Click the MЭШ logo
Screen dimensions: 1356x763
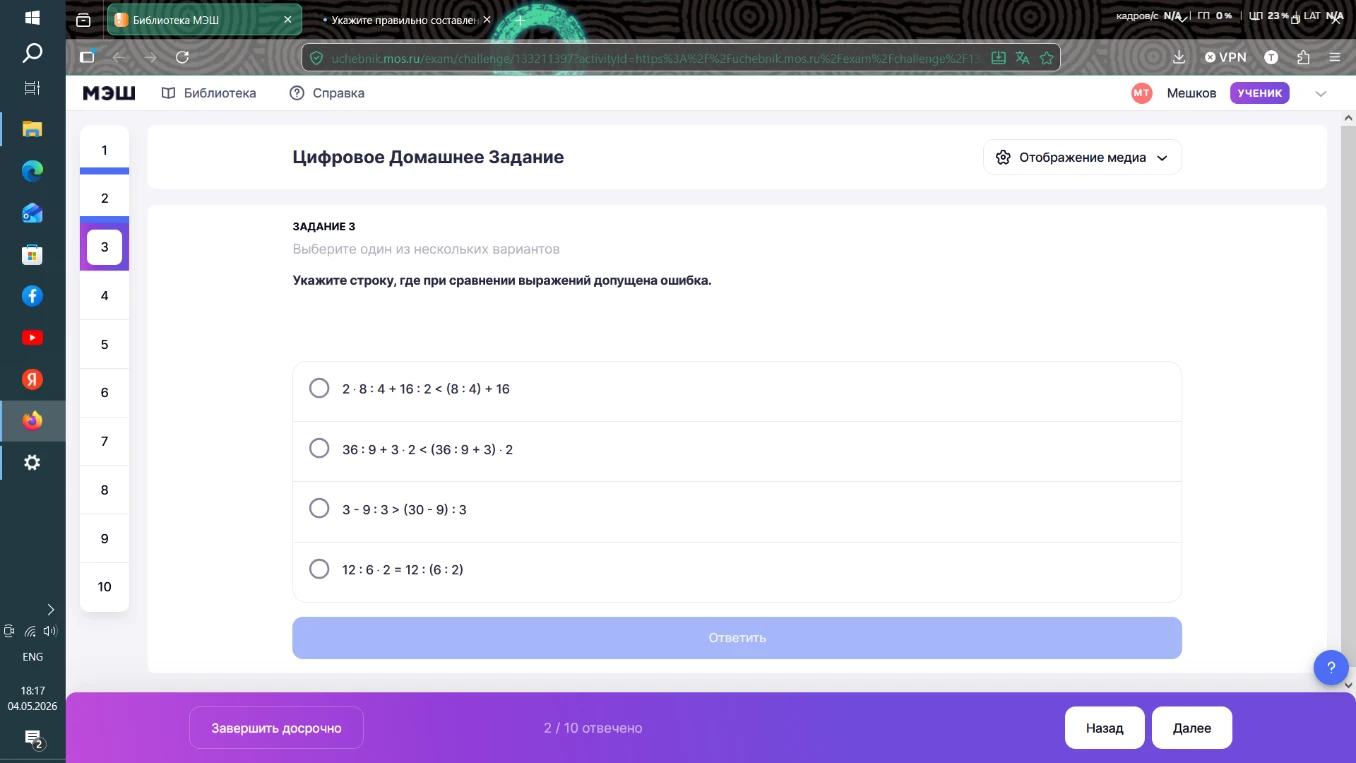point(109,93)
